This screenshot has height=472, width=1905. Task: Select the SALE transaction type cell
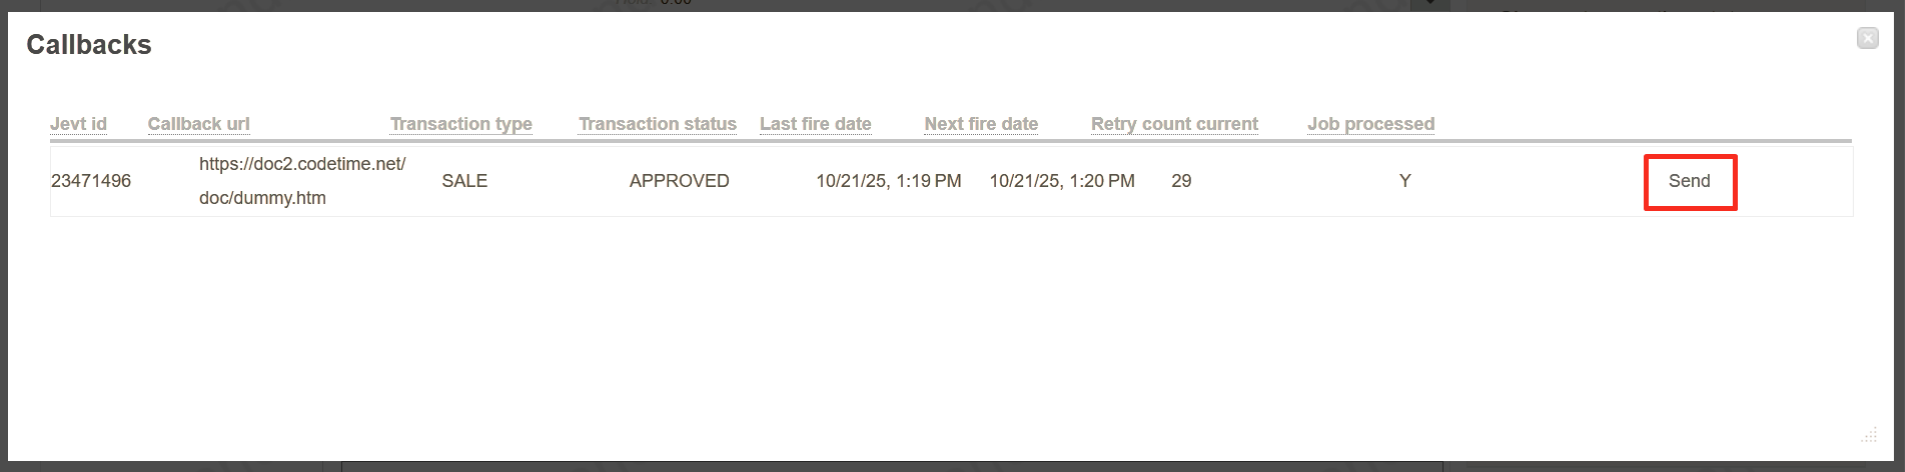pos(465,181)
